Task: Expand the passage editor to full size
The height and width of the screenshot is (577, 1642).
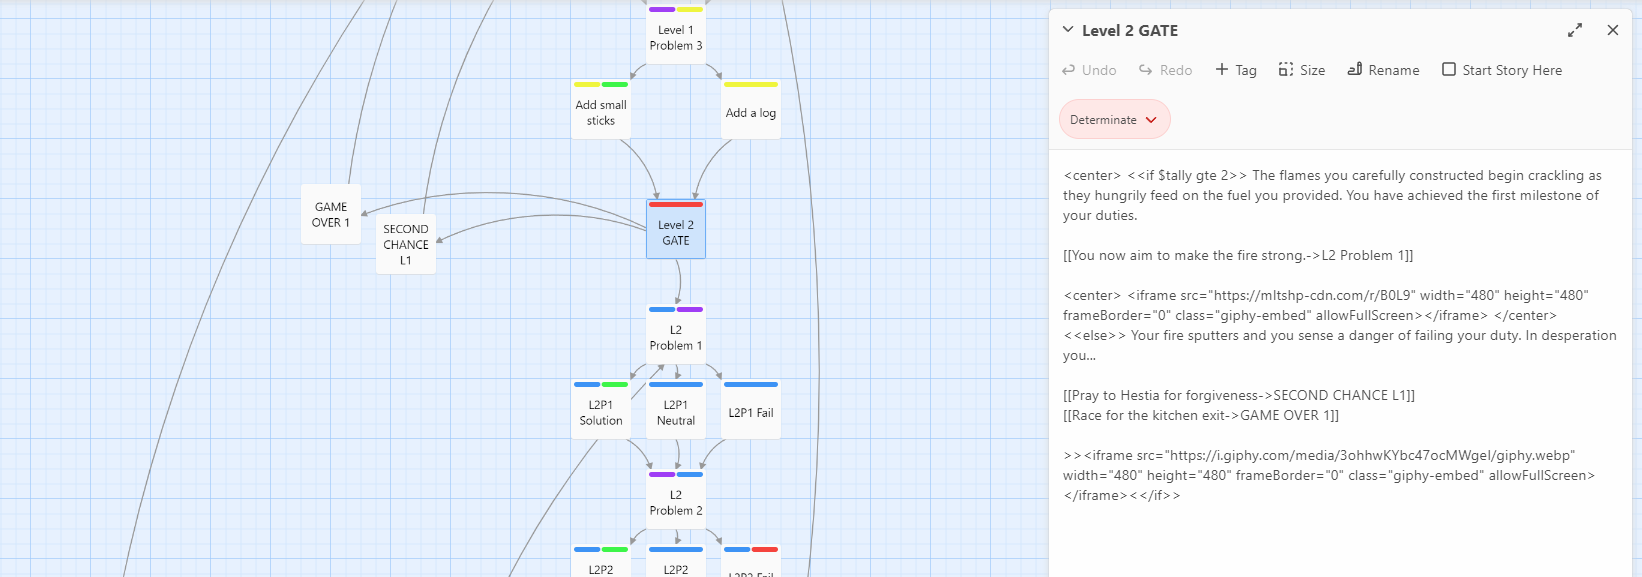Action: 1575,30
